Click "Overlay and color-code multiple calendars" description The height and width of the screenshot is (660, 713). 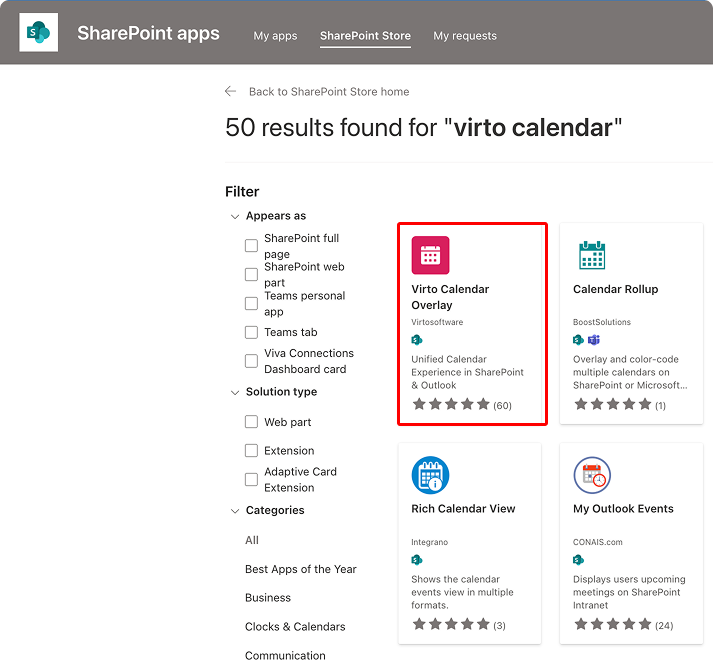pyautogui.click(x=630, y=372)
